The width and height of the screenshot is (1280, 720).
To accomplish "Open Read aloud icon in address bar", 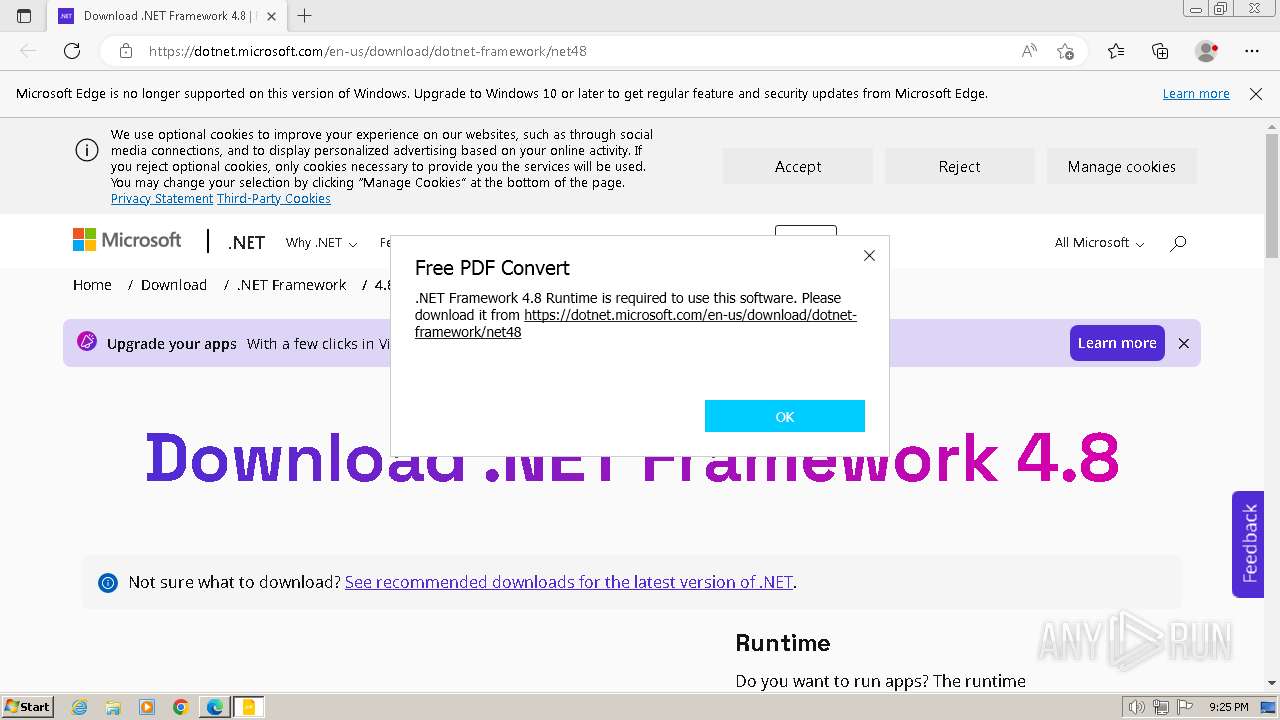I will point(1029,51).
